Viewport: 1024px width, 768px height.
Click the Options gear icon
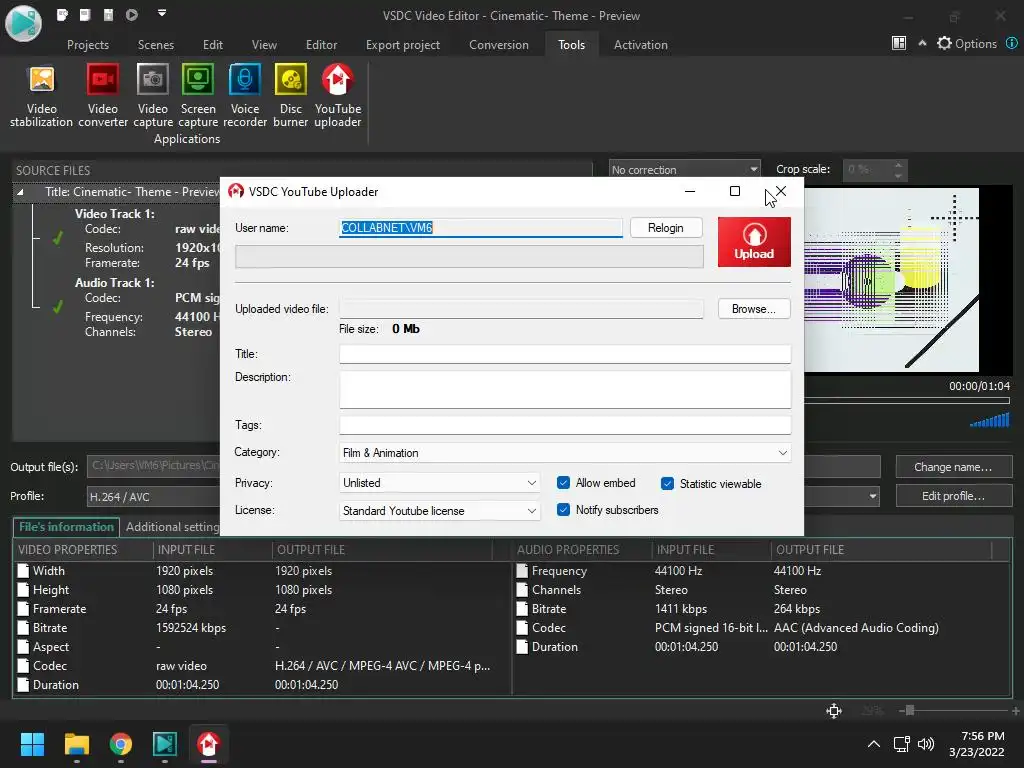click(944, 44)
